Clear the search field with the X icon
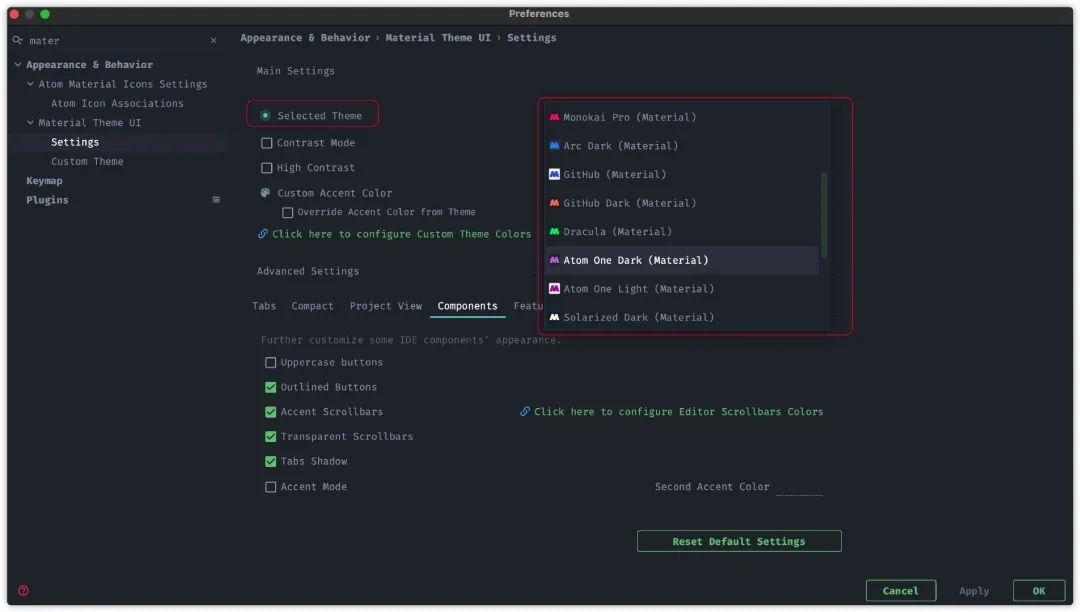The image size is (1080, 612). [214, 41]
